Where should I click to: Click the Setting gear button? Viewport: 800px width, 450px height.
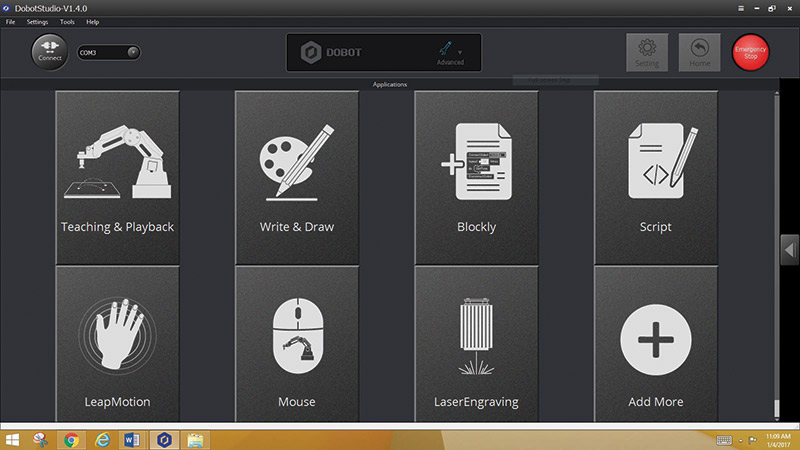pos(647,53)
